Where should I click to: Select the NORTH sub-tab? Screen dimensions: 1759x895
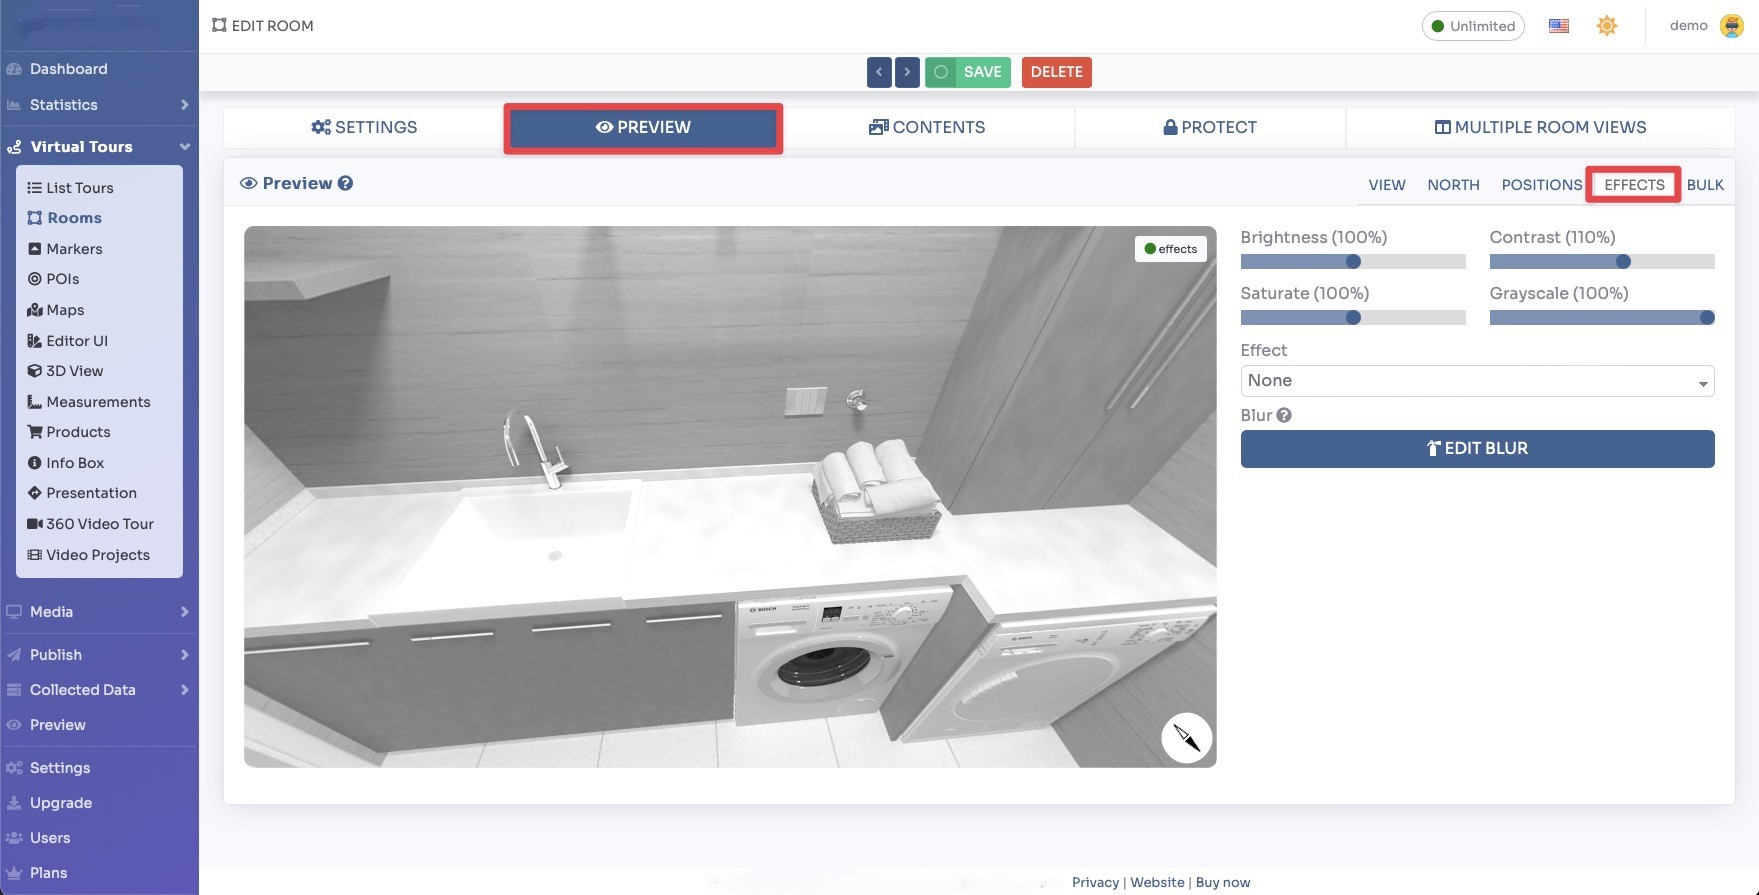coord(1453,185)
